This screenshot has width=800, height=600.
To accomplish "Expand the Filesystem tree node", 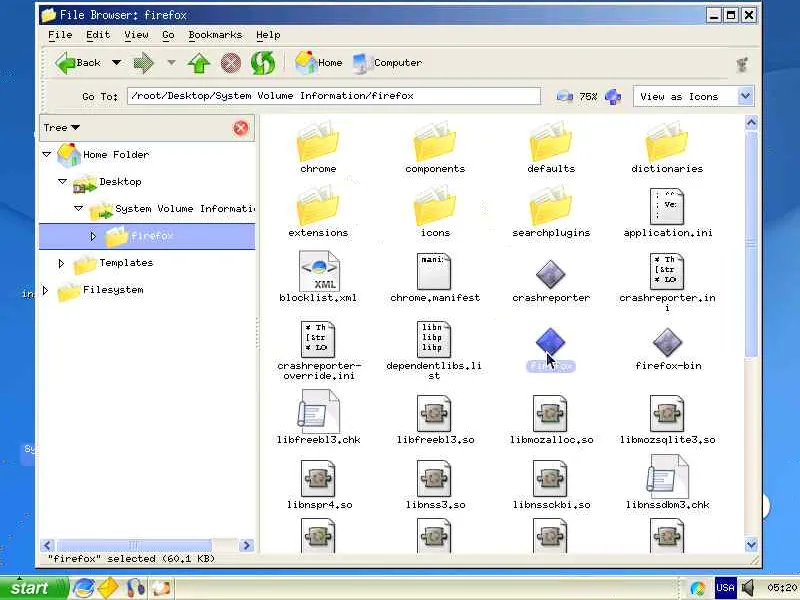I will pyautogui.click(x=45, y=290).
